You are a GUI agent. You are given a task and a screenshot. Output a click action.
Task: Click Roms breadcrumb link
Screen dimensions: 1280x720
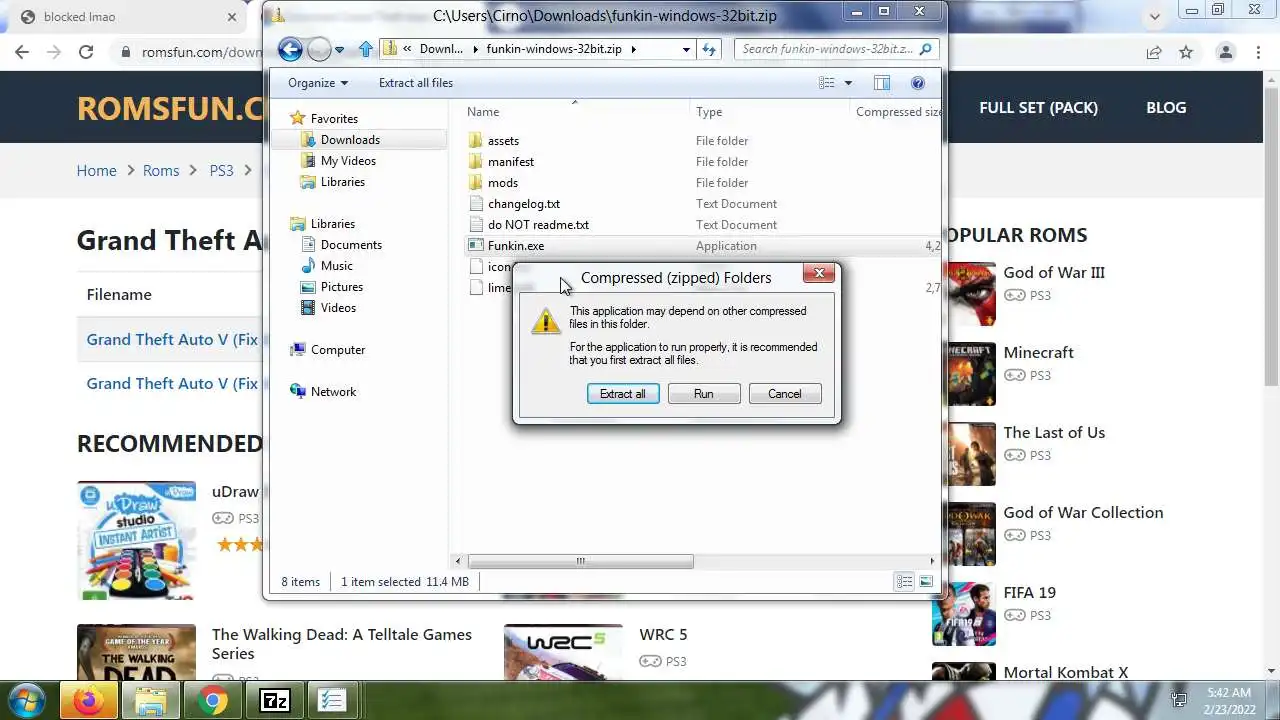pyautogui.click(x=161, y=171)
